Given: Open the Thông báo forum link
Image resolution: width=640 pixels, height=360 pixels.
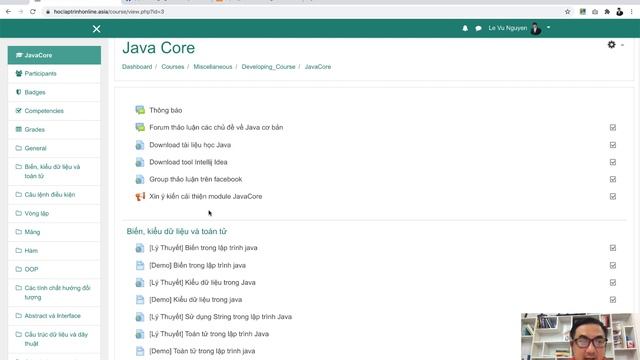Looking at the screenshot, I should [x=166, y=110].
